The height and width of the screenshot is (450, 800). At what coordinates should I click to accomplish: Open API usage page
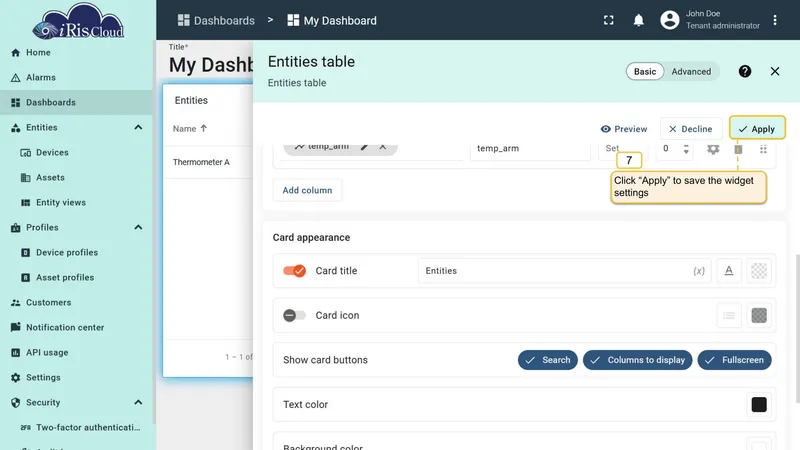tap(77, 353)
